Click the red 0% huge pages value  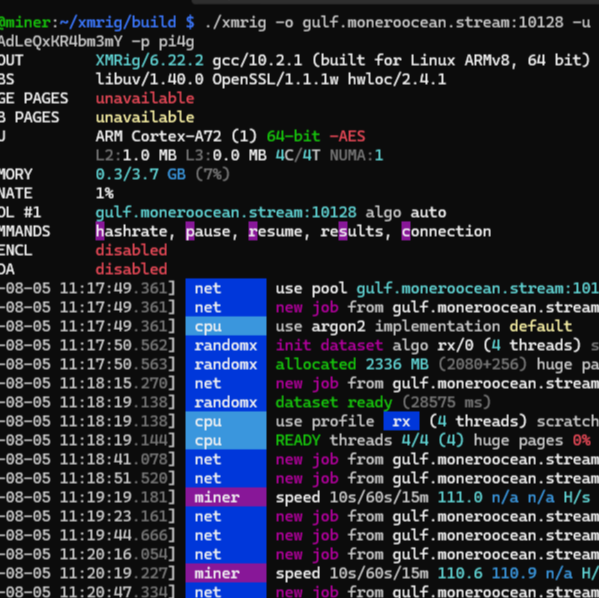581,440
